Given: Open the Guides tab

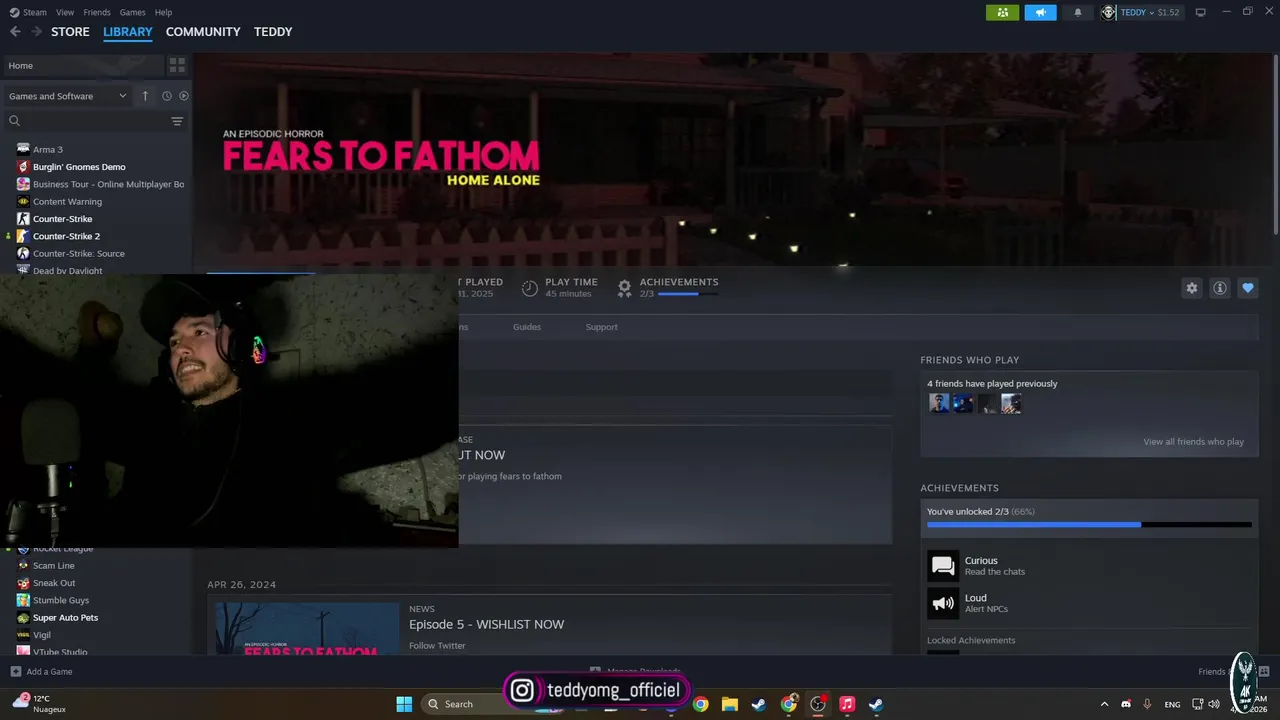Looking at the screenshot, I should [x=527, y=327].
